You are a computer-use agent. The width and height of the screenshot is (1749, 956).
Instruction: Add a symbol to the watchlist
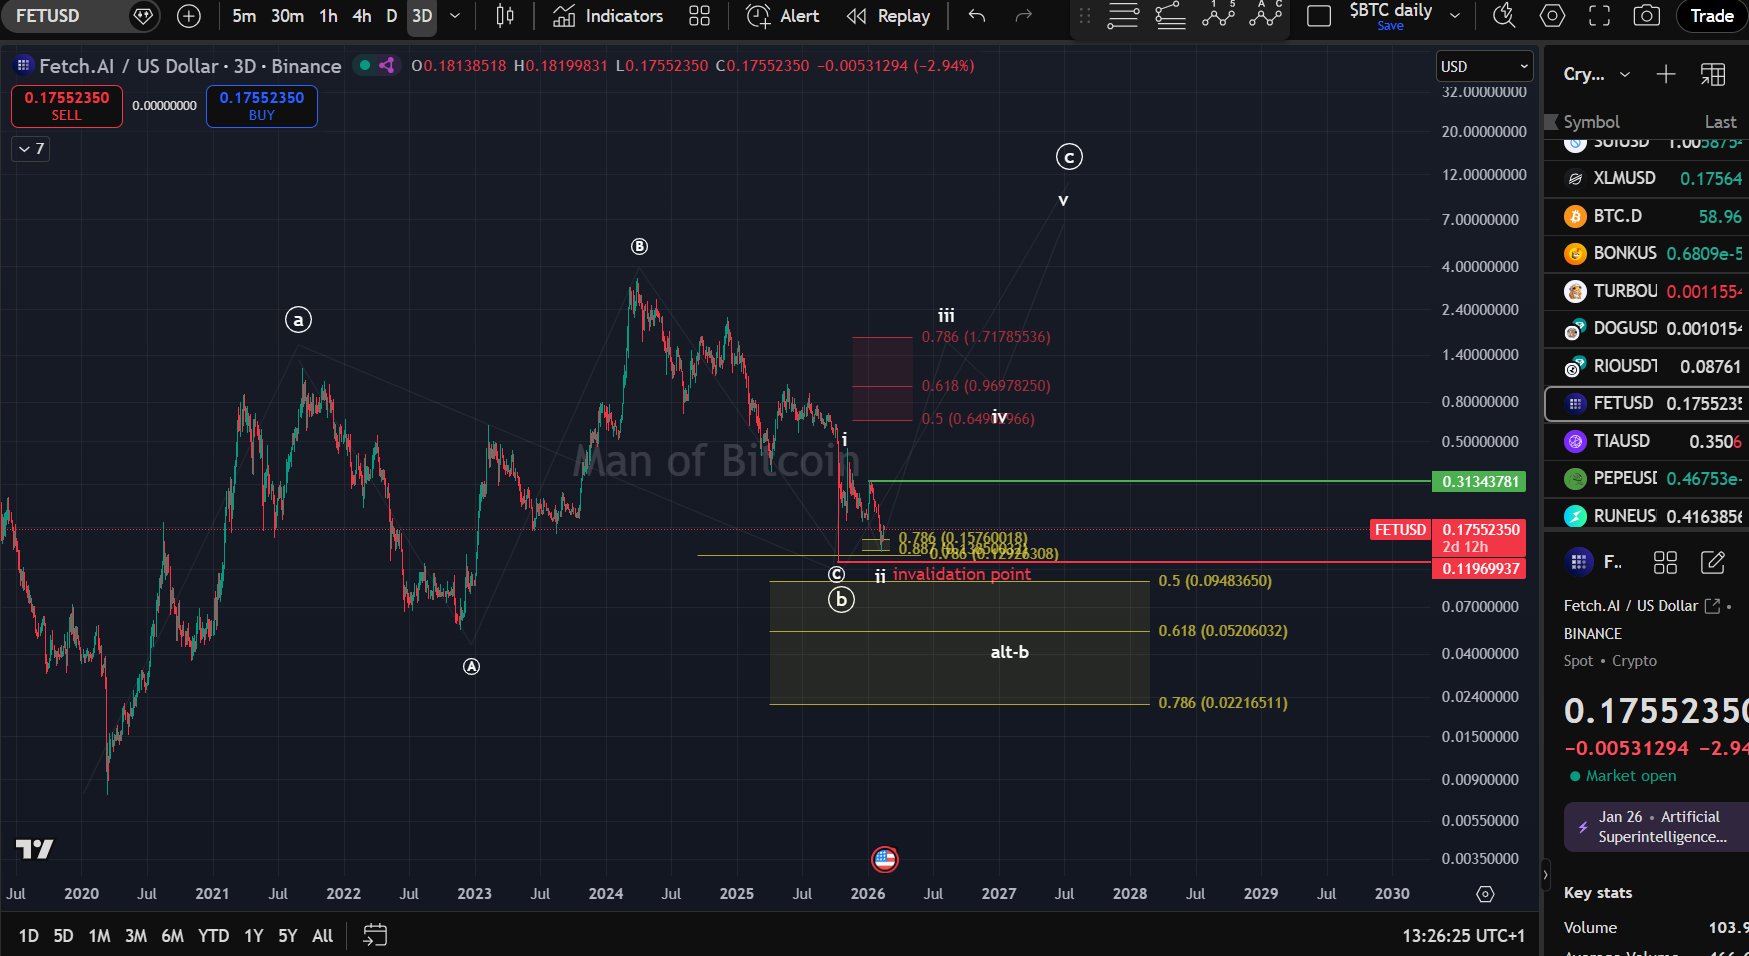1666,74
